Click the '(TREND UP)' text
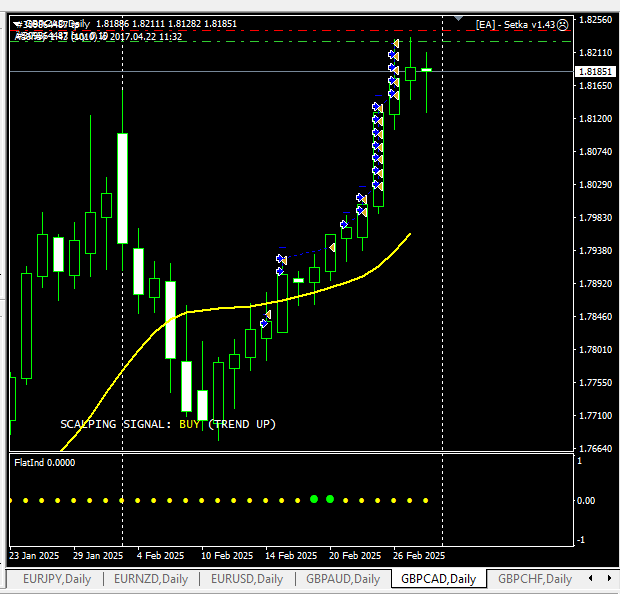620x594 pixels. click(242, 424)
